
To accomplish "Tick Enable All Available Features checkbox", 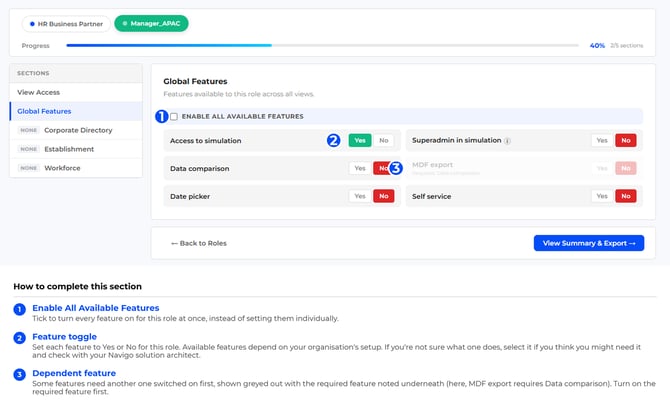I will 174,117.
